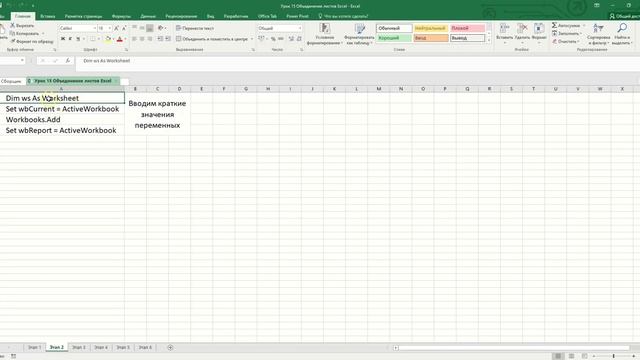Apply the red font color

coord(120,39)
